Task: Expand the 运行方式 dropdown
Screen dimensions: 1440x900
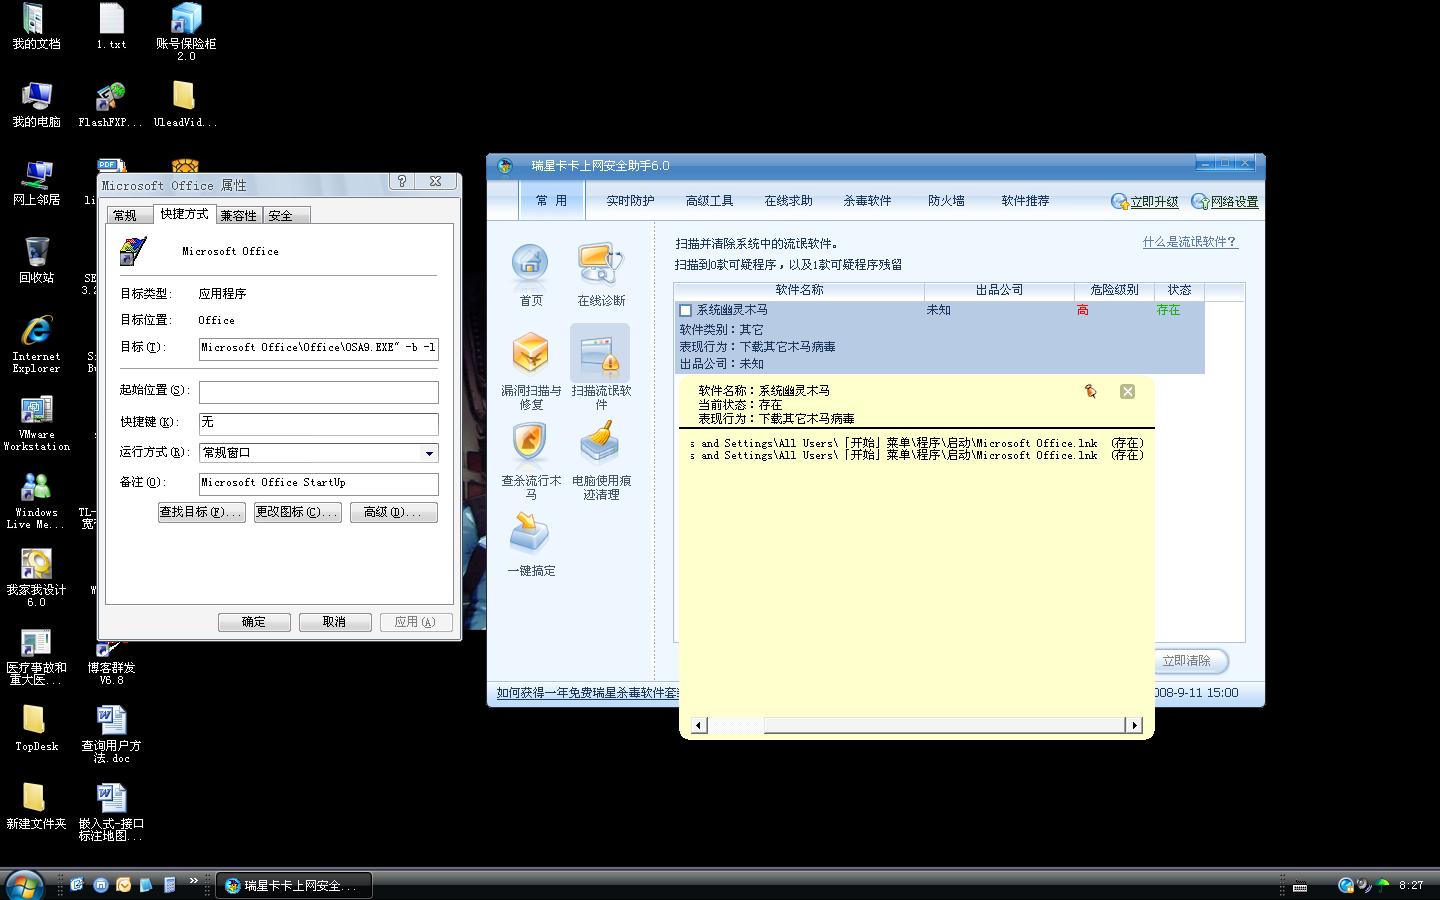Action: click(x=429, y=453)
